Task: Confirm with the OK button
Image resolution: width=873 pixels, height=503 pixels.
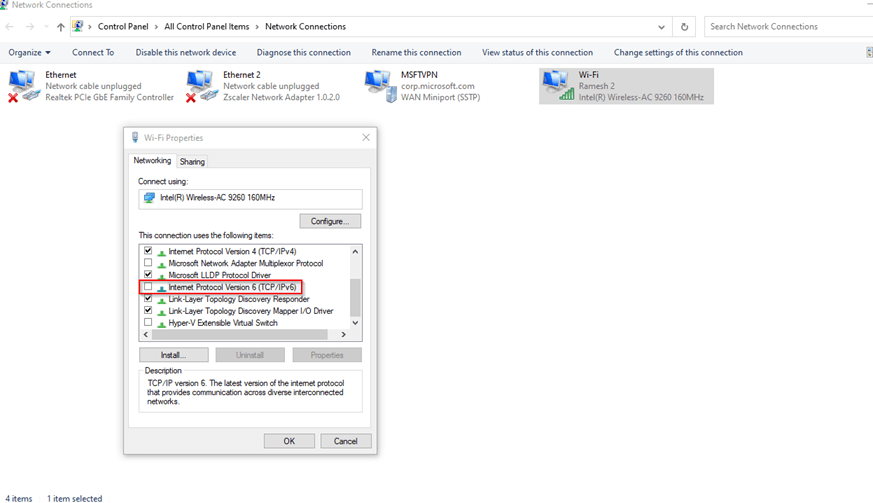Action: pos(289,441)
